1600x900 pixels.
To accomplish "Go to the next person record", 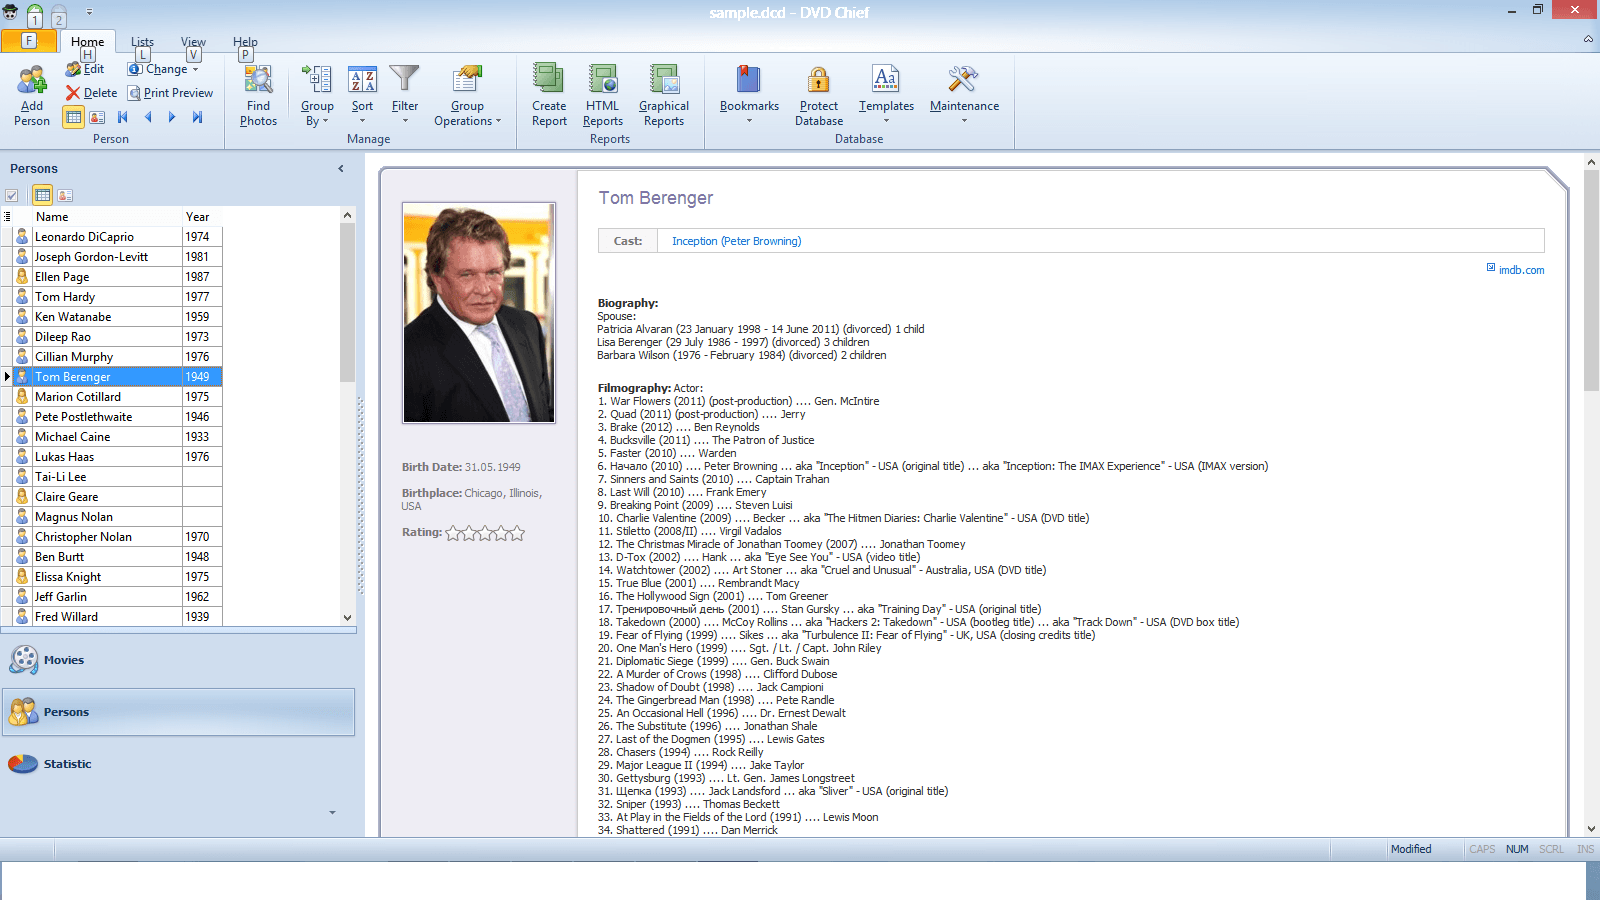I will pyautogui.click(x=172, y=117).
